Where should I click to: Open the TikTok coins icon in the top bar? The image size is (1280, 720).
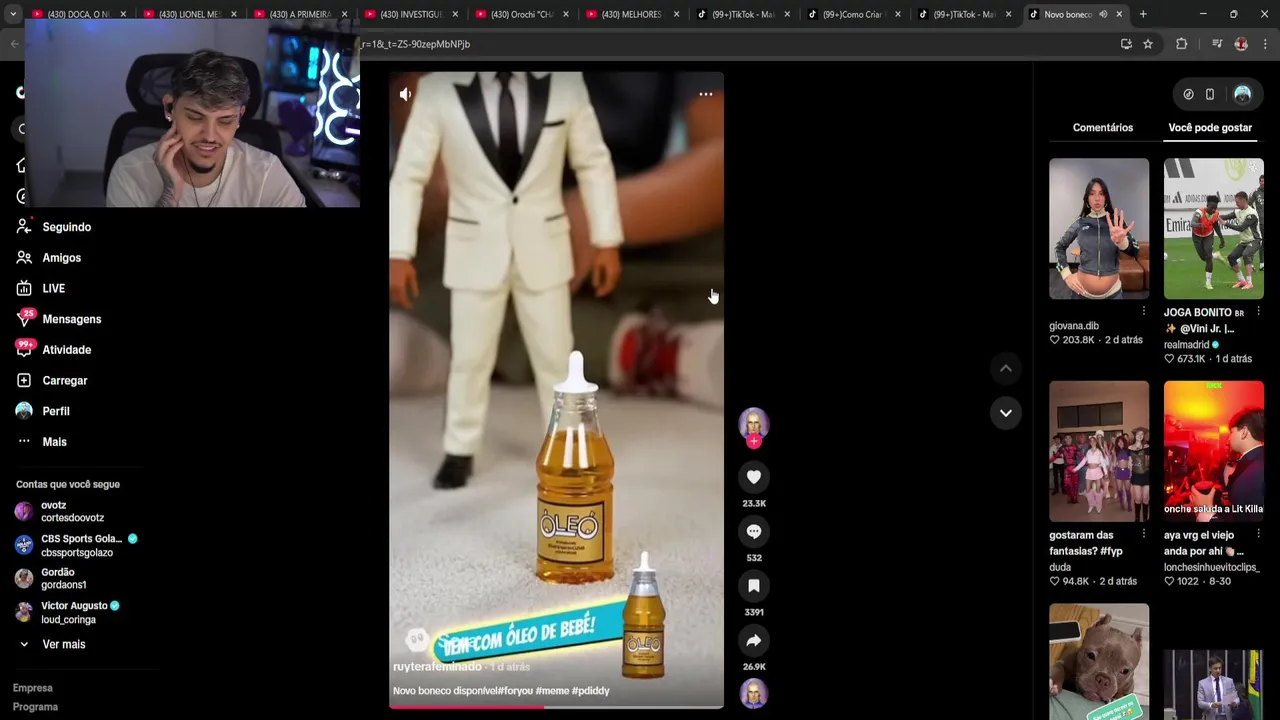[x=1188, y=94]
